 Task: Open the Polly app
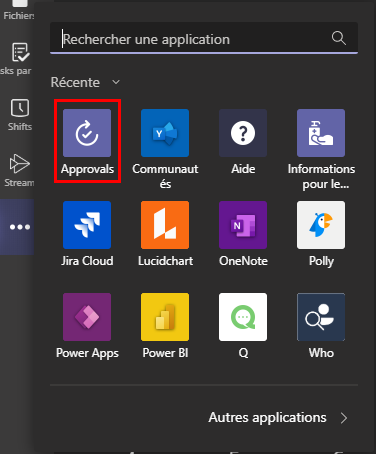[321, 225]
